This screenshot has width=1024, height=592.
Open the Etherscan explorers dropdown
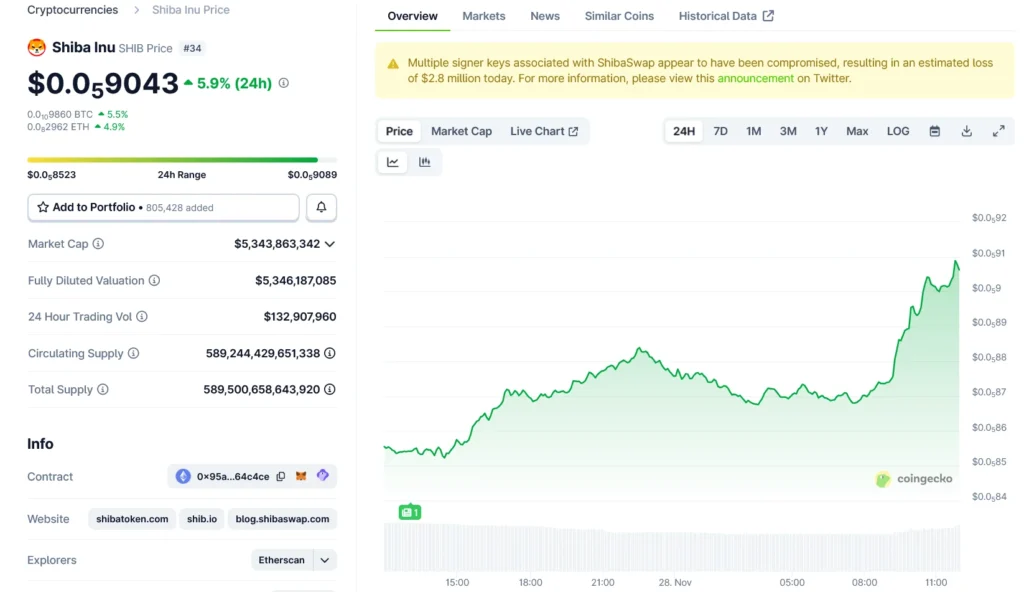coord(324,560)
